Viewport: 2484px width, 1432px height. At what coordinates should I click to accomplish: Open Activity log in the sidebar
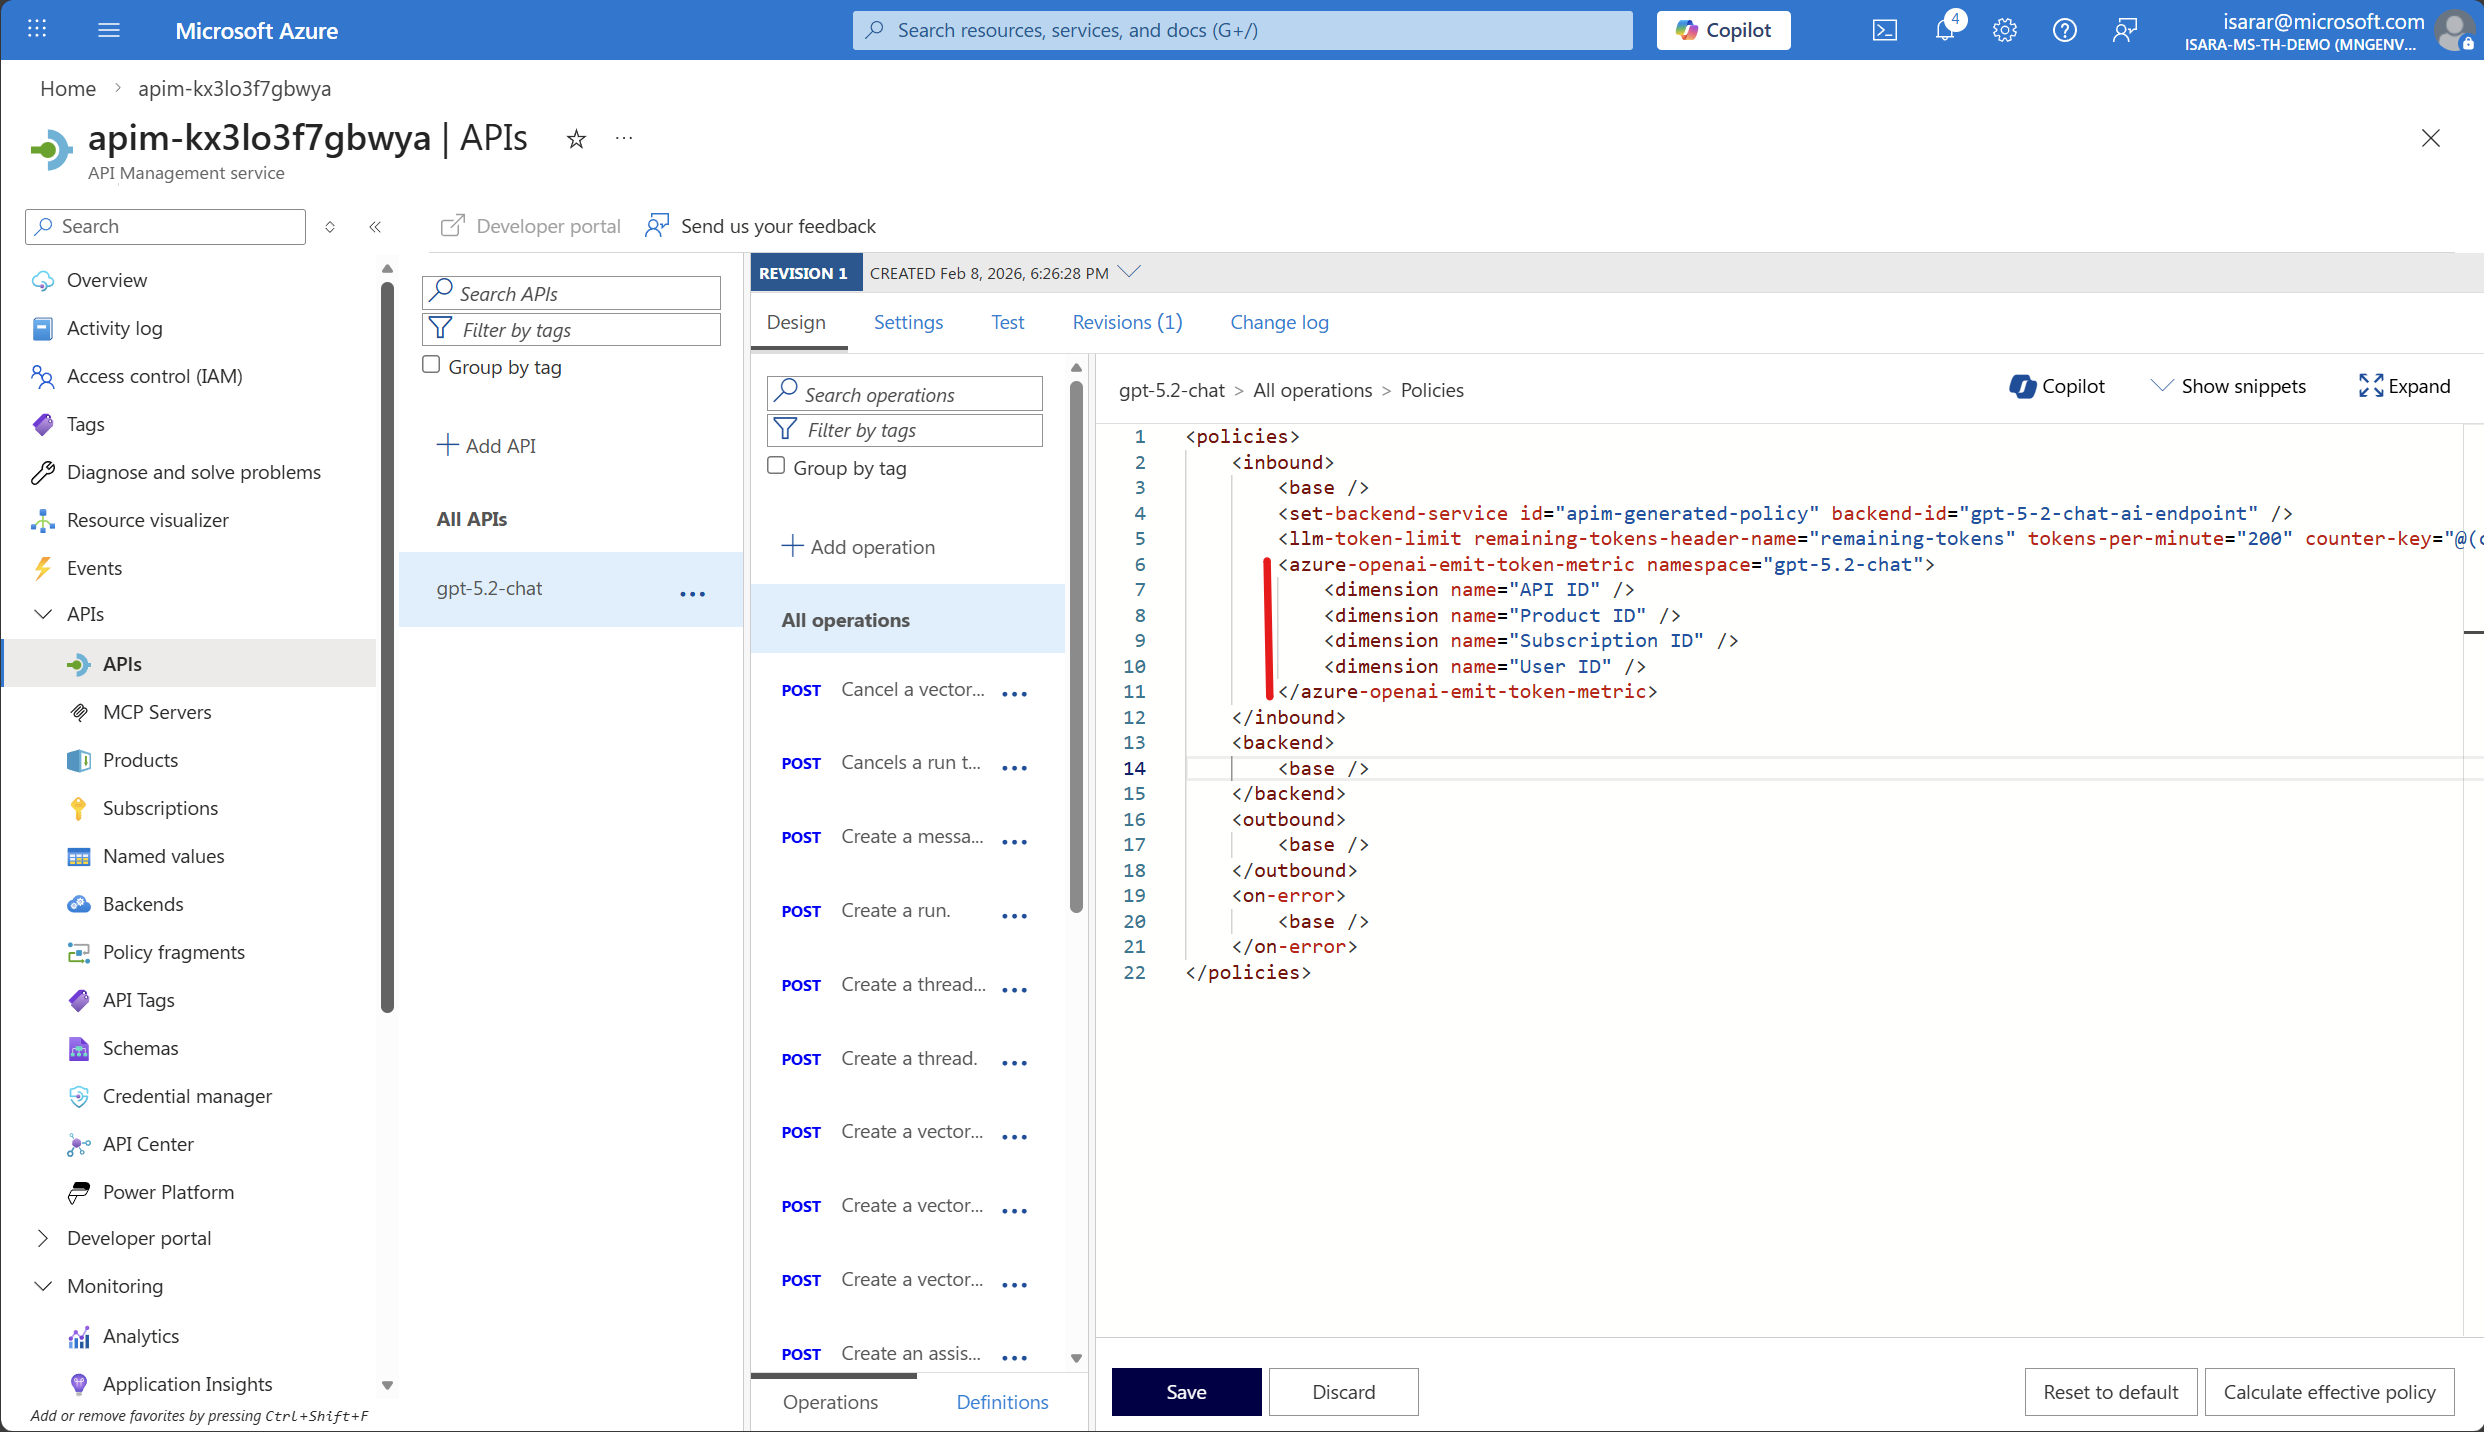tap(114, 328)
